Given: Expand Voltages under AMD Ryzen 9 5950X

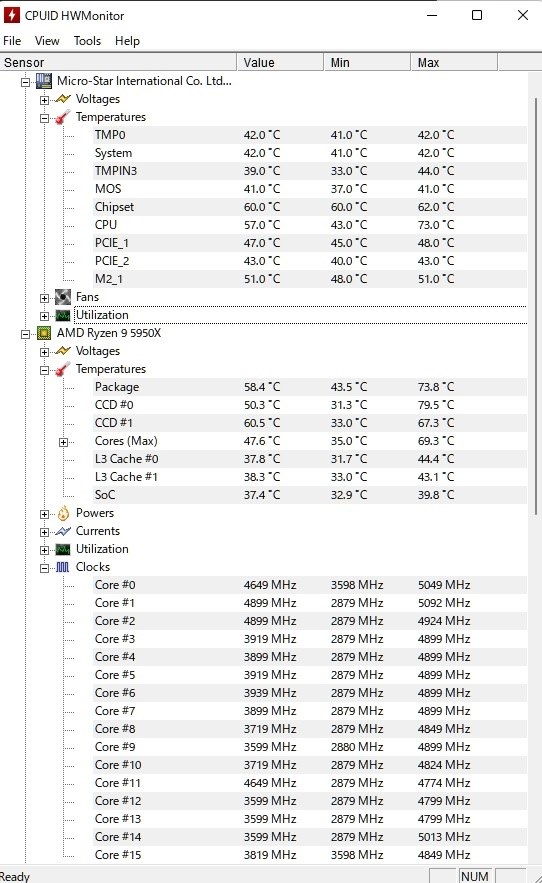Looking at the screenshot, I should (x=44, y=353).
